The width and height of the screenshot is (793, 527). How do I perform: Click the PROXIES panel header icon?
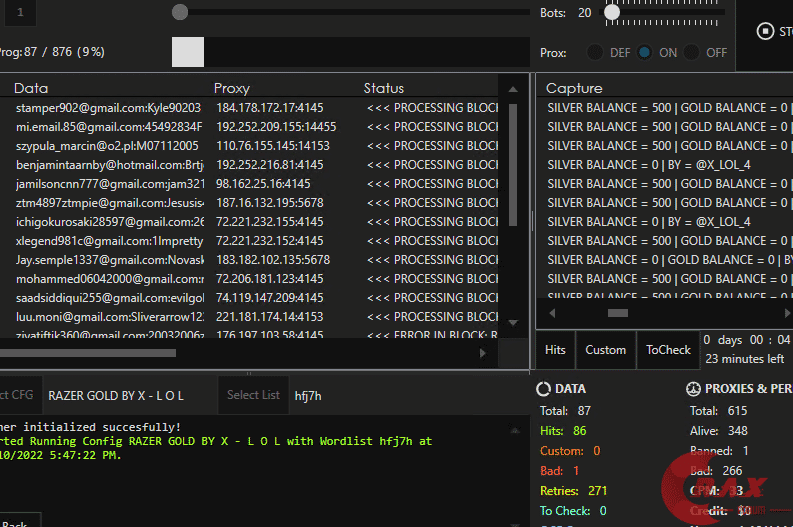(693, 389)
